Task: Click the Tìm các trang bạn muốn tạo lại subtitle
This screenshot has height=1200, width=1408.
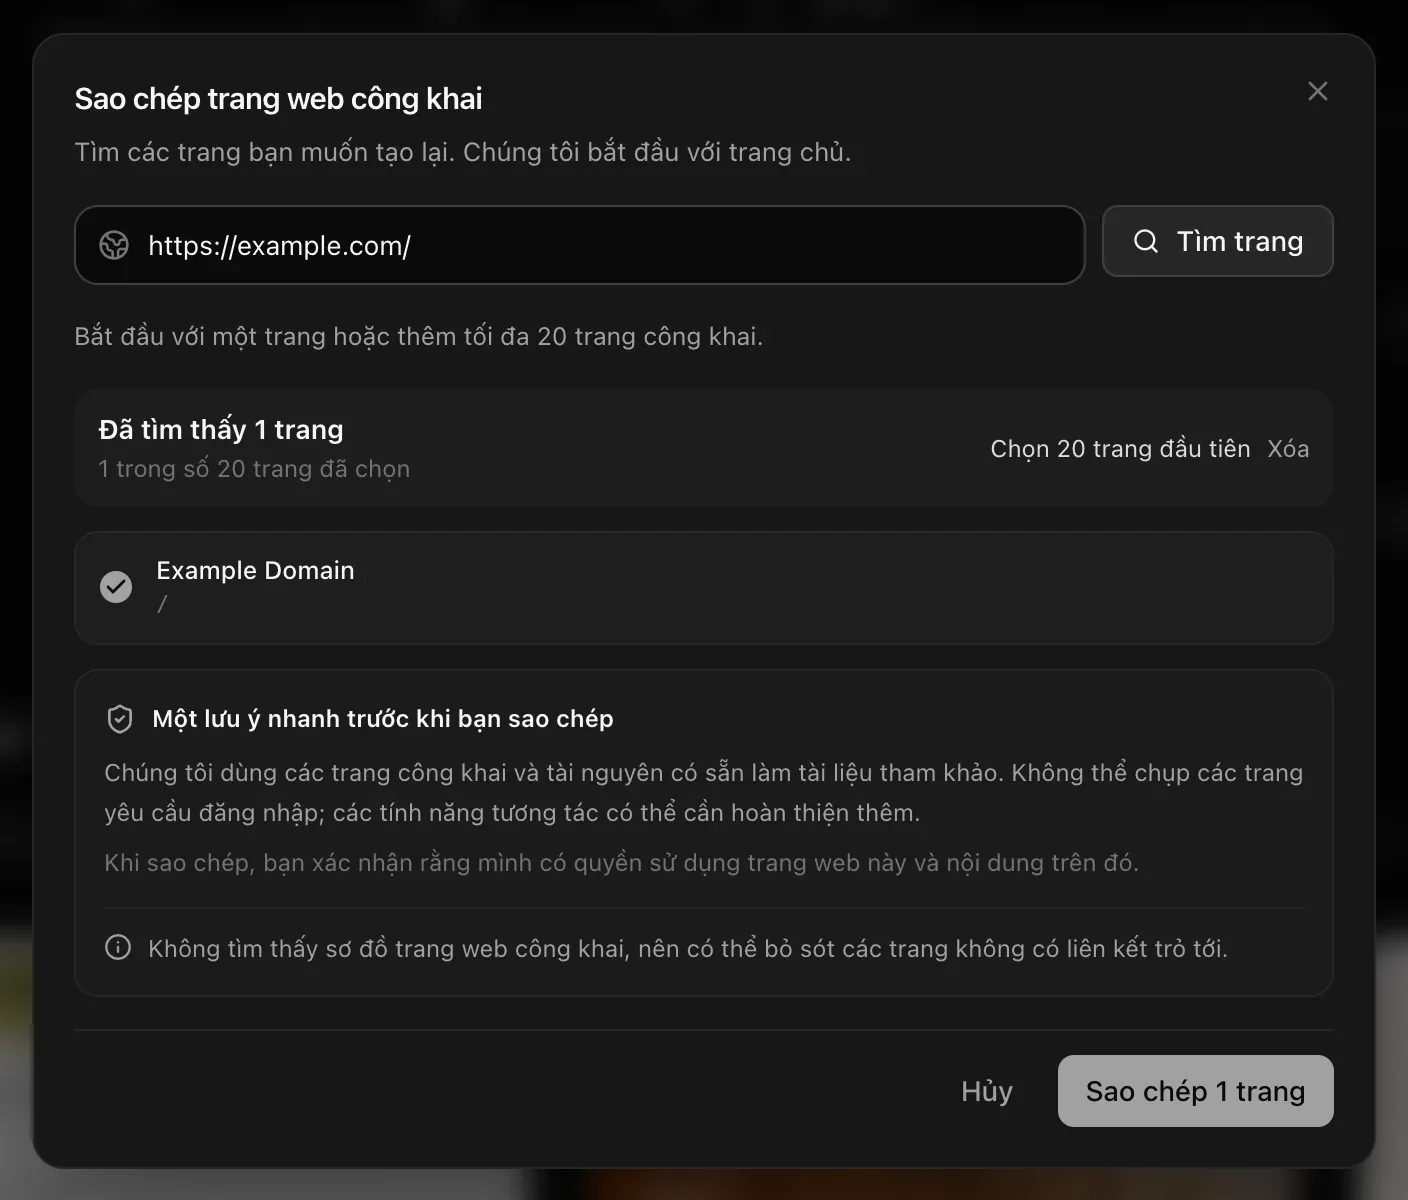Action: point(463,153)
